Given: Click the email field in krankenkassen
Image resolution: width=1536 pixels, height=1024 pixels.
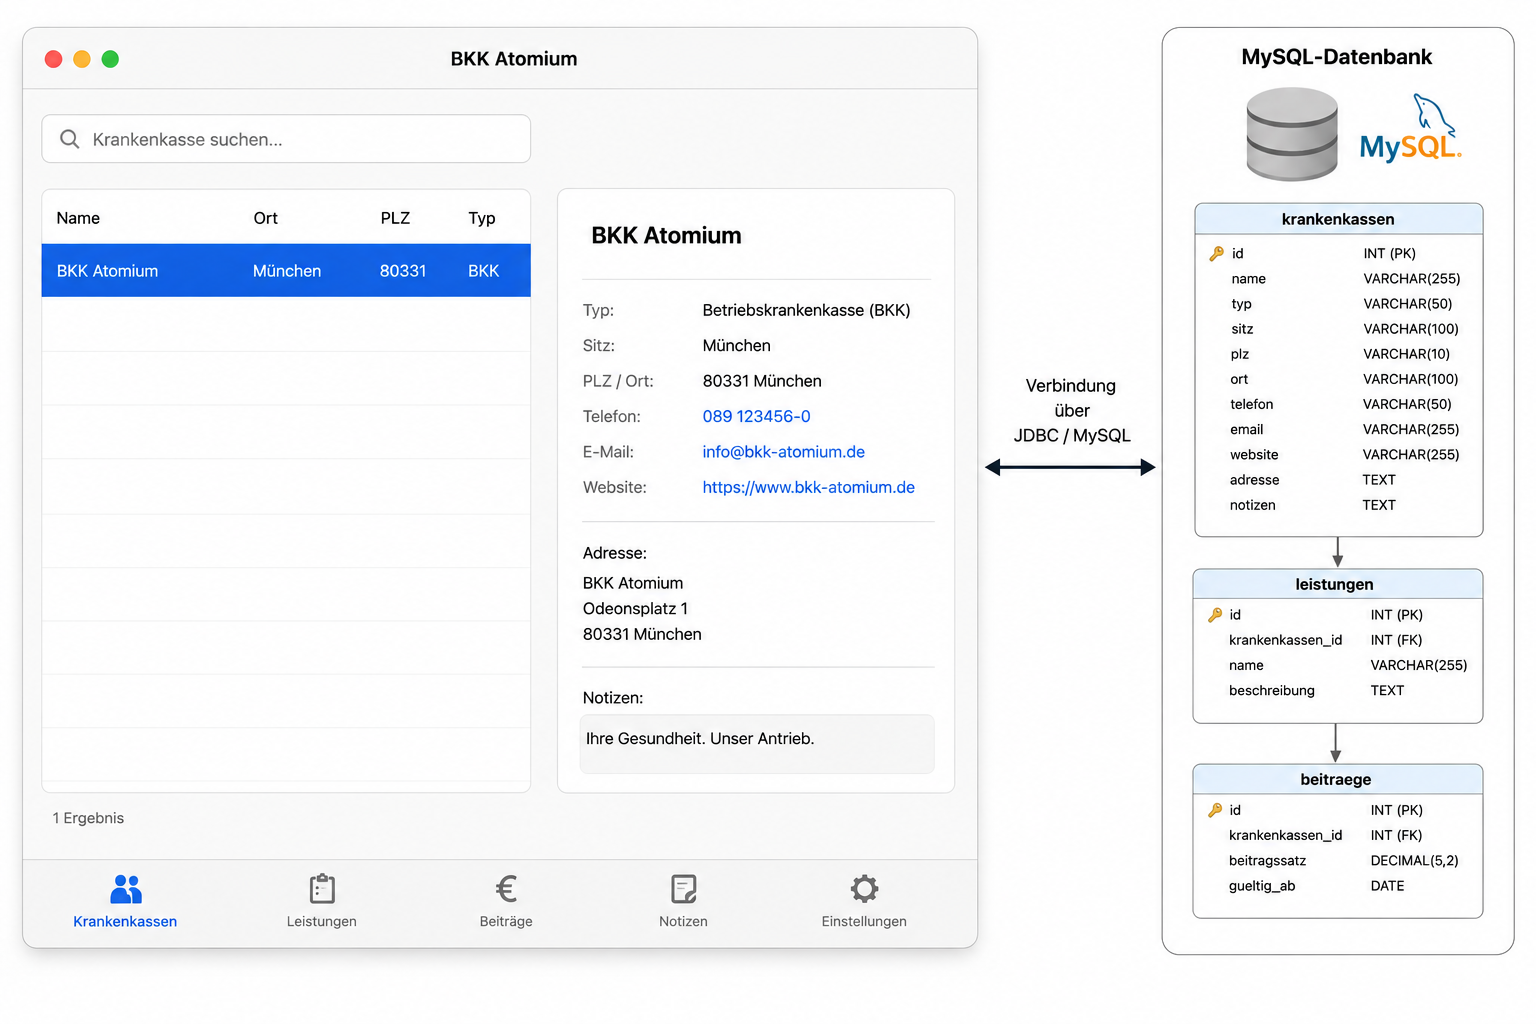Looking at the screenshot, I should [1246, 429].
